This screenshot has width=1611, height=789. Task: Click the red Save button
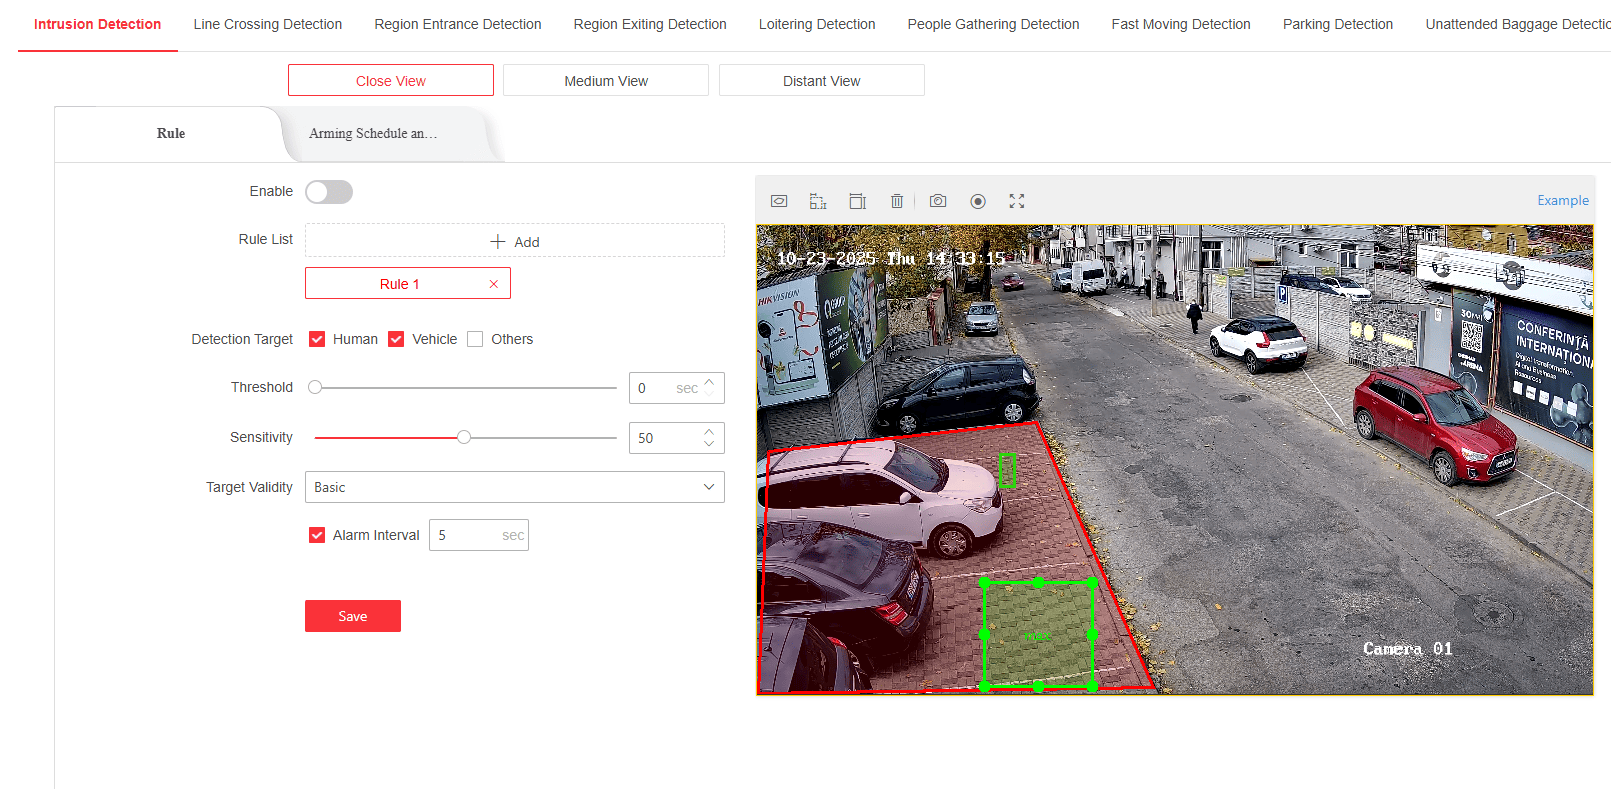353,616
